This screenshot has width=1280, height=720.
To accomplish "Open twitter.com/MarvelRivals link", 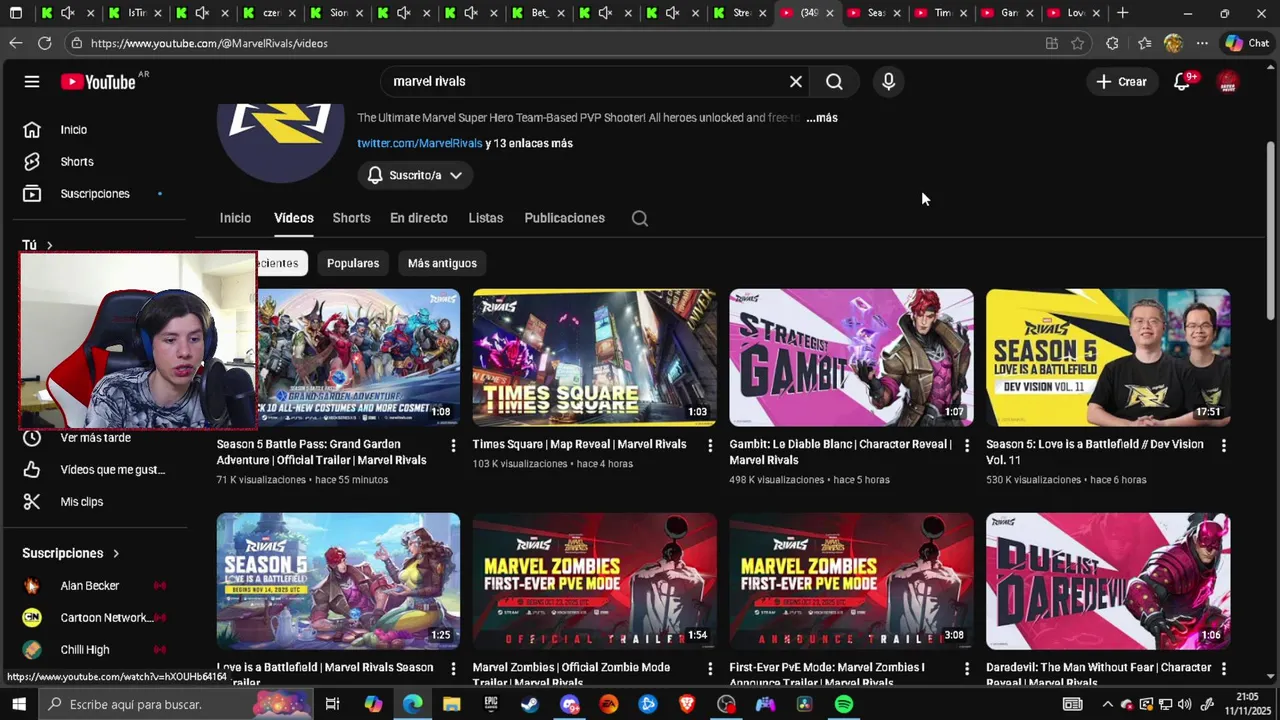I will pyautogui.click(x=420, y=143).
